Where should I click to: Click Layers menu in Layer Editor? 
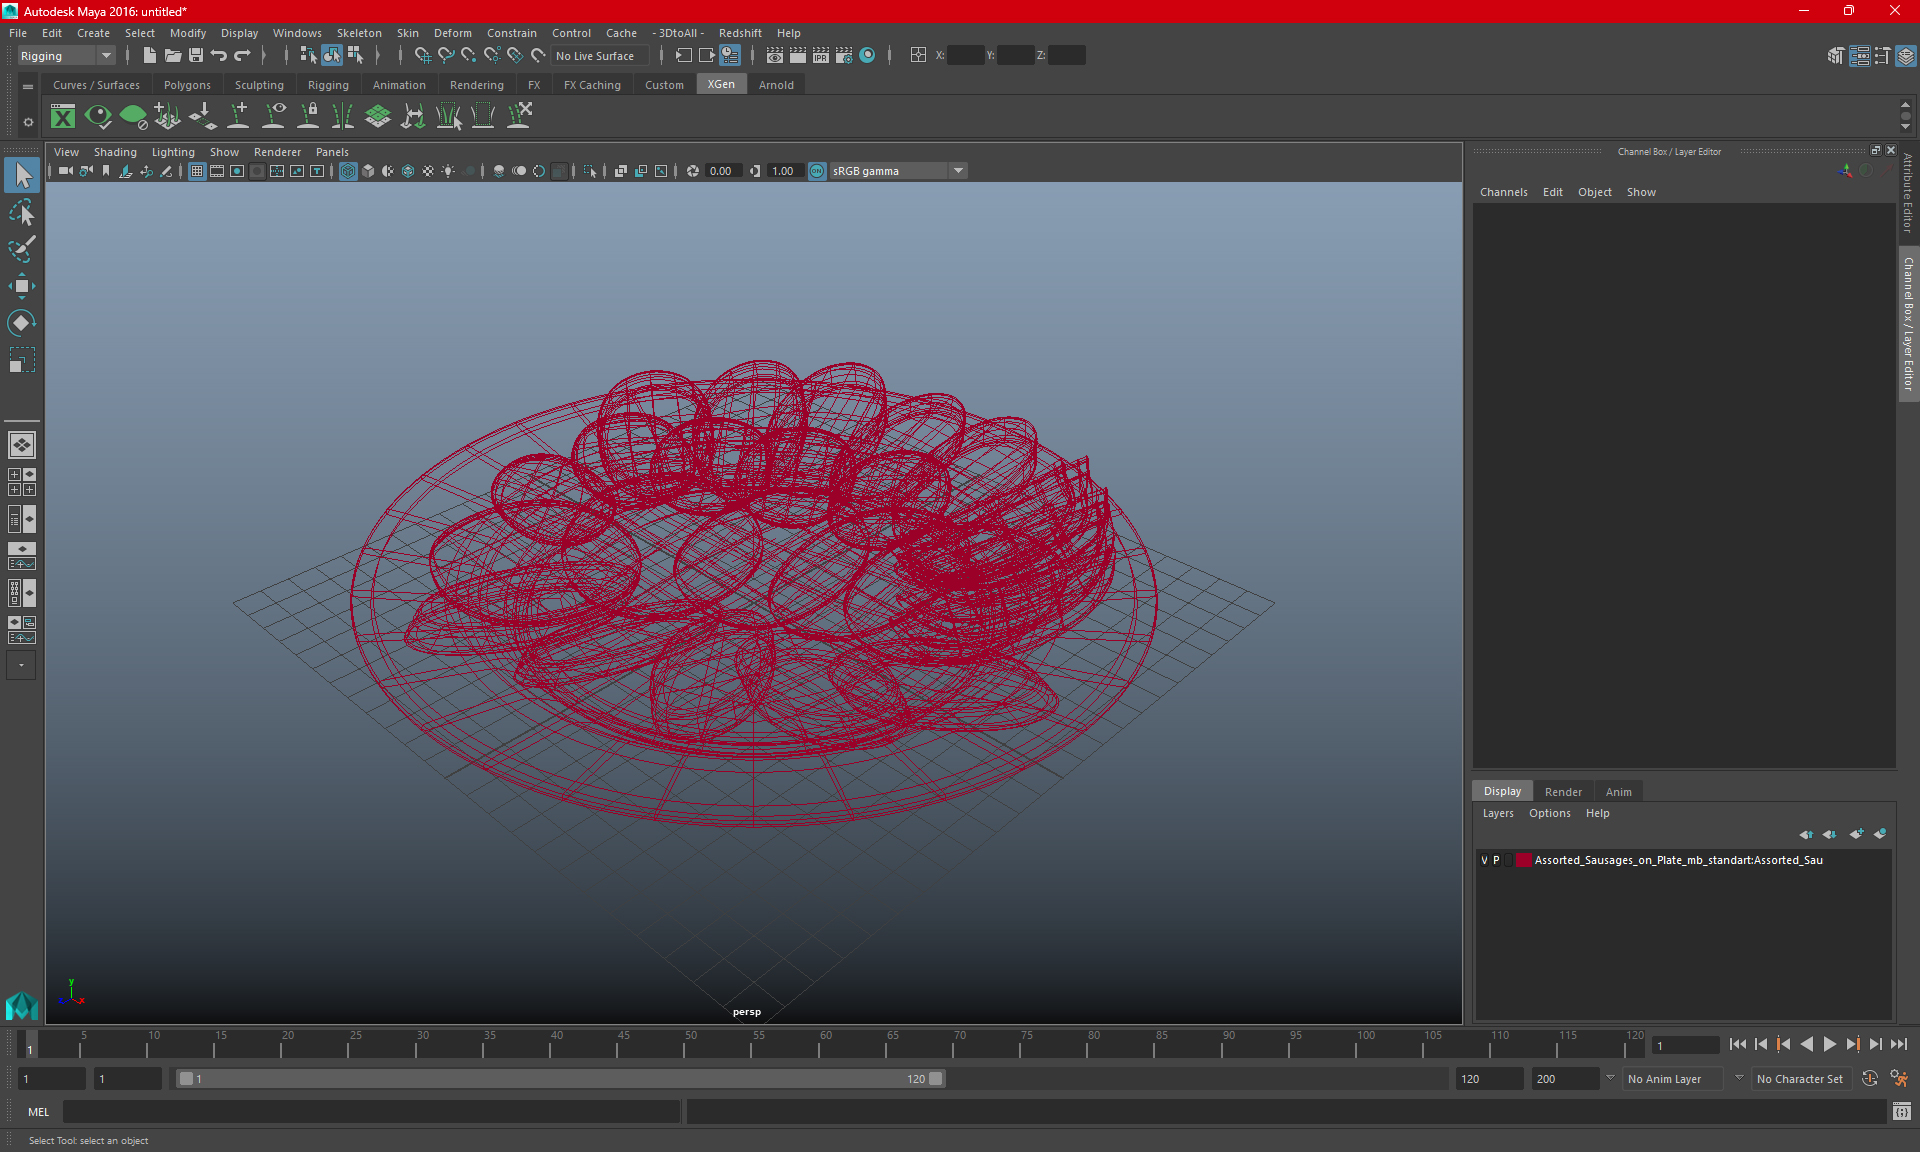(x=1497, y=813)
